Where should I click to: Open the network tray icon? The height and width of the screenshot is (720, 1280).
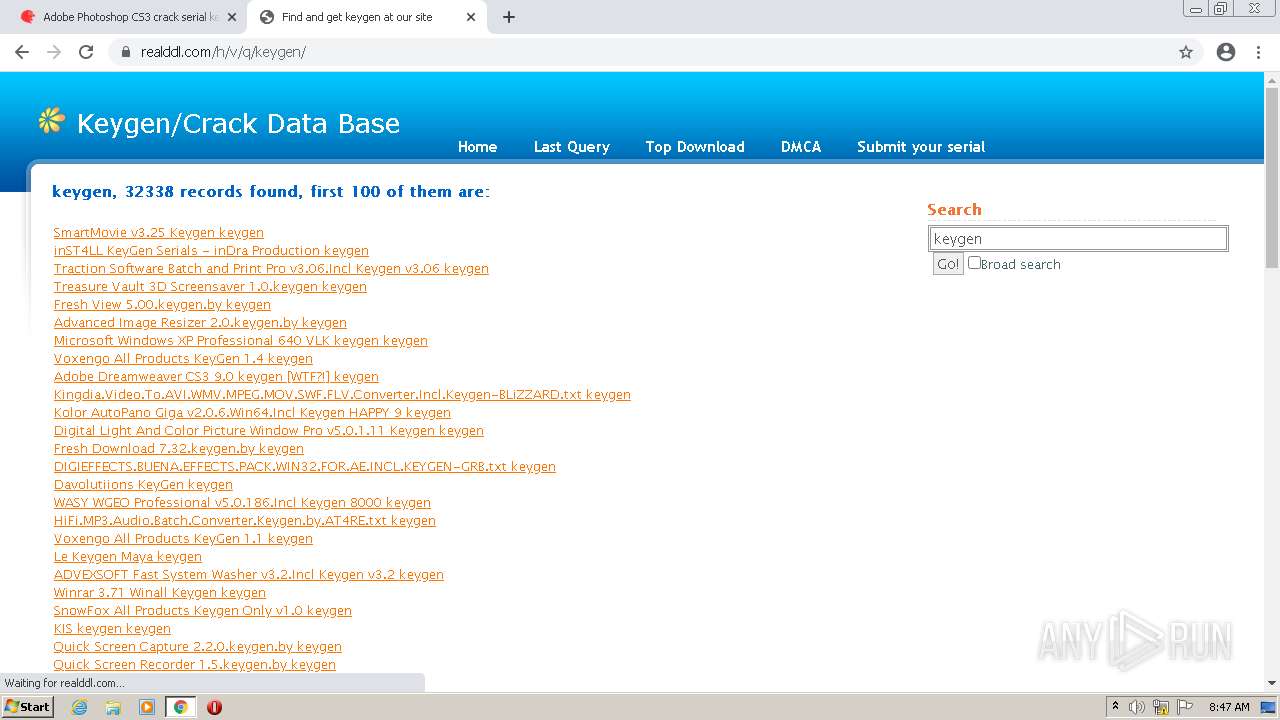[1161, 707]
